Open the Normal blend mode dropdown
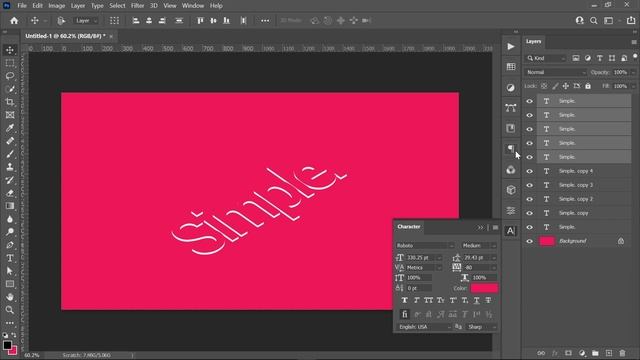Image resolution: width=640 pixels, height=360 pixels. [x=556, y=72]
